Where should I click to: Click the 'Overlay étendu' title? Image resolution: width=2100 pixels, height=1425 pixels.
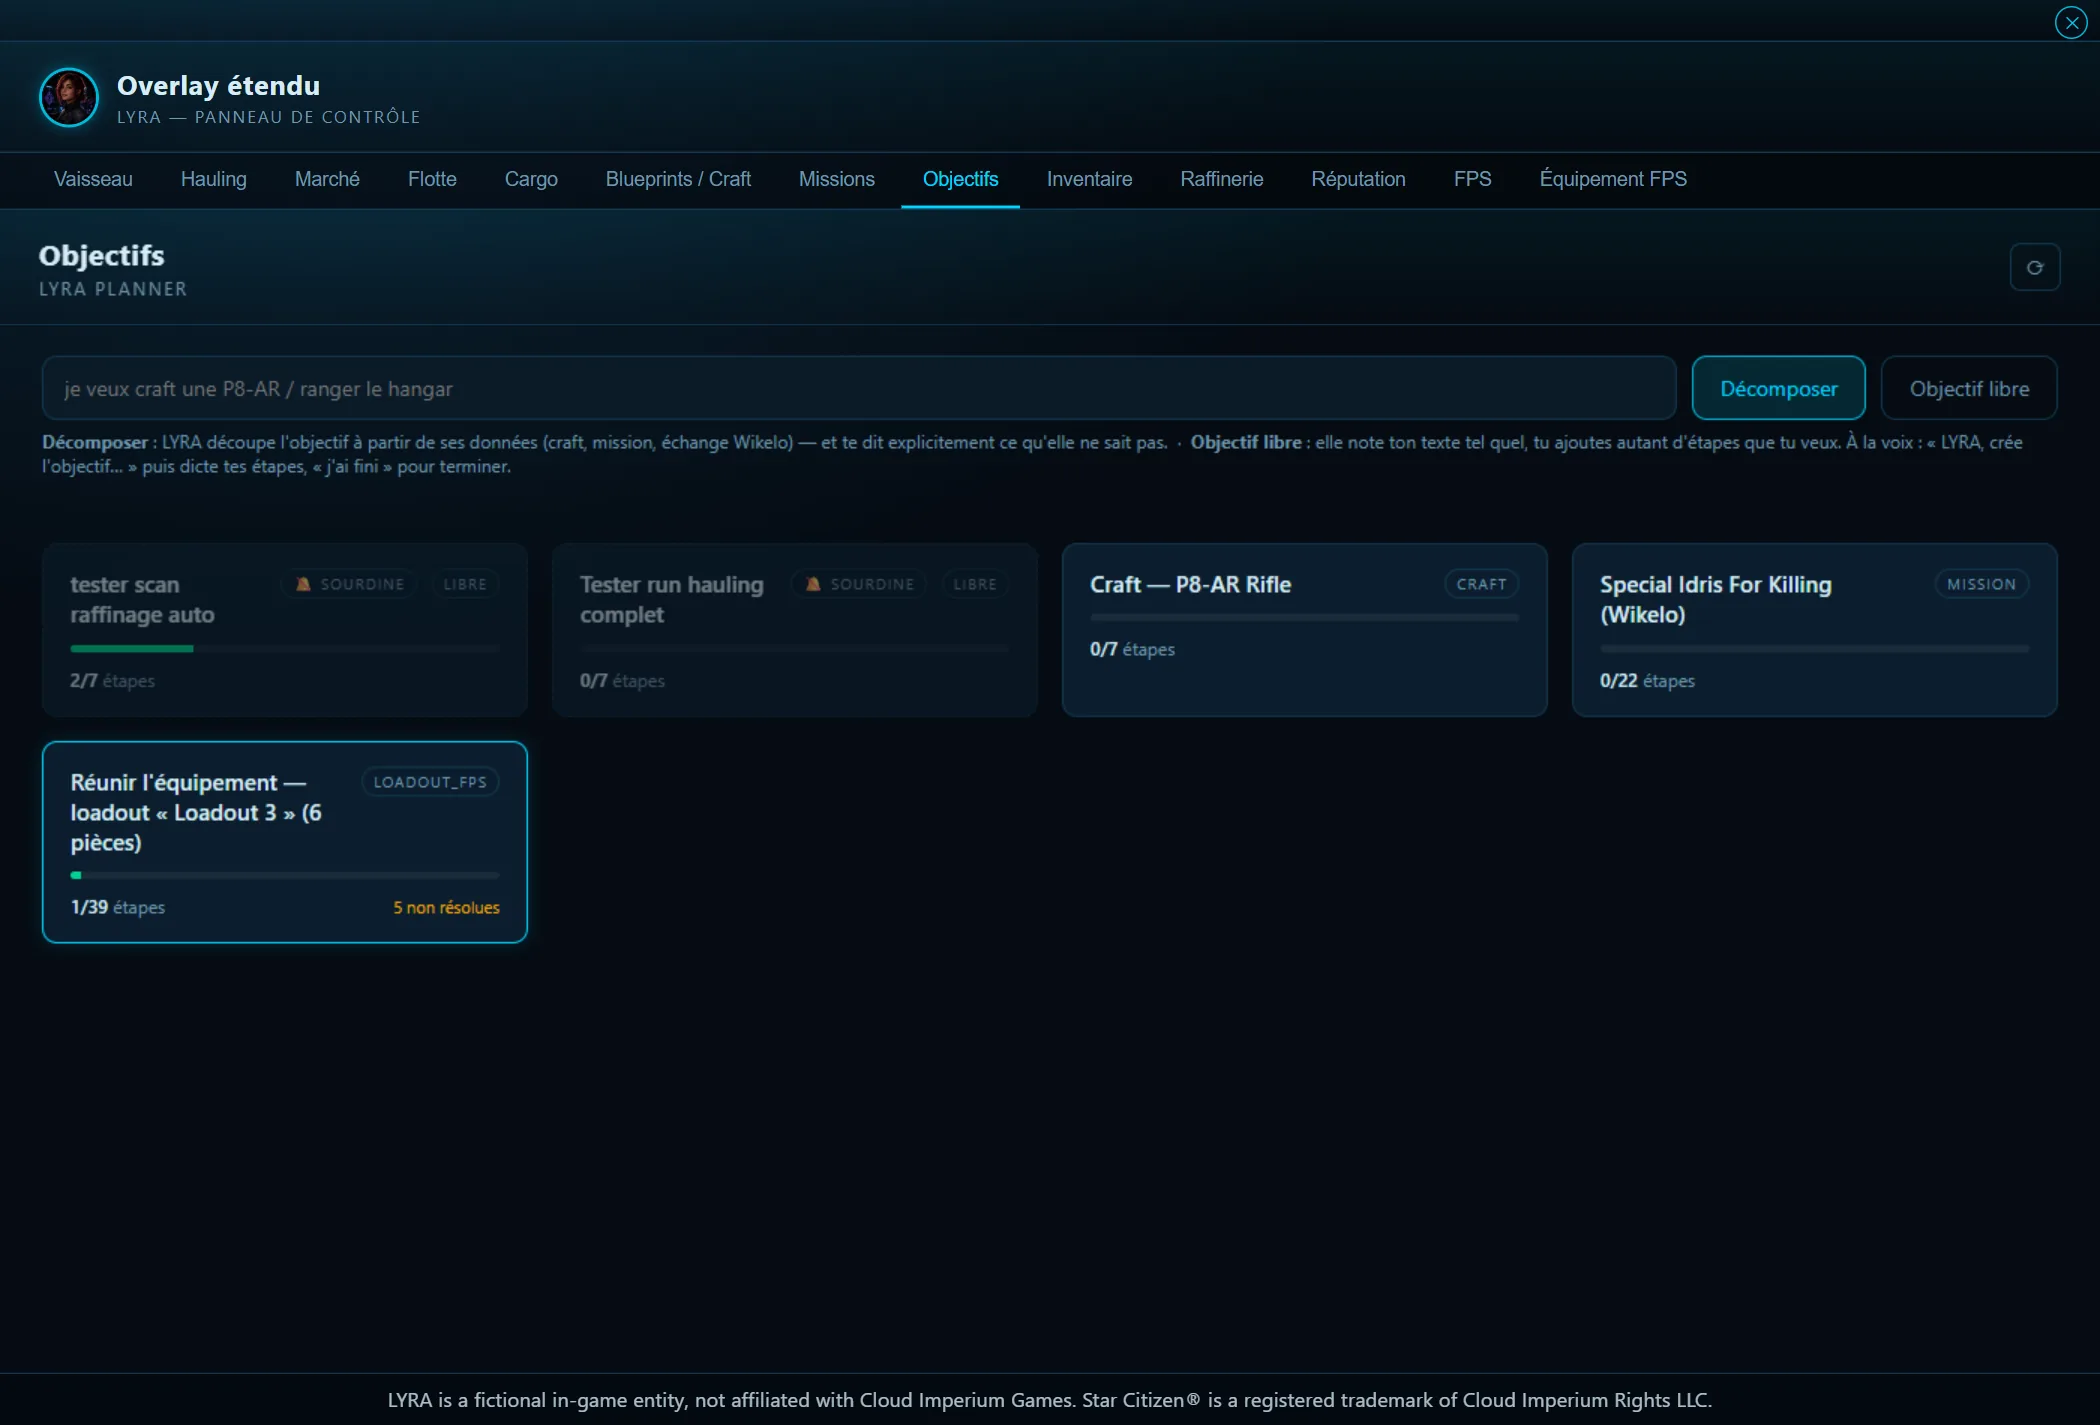pos(218,86)
